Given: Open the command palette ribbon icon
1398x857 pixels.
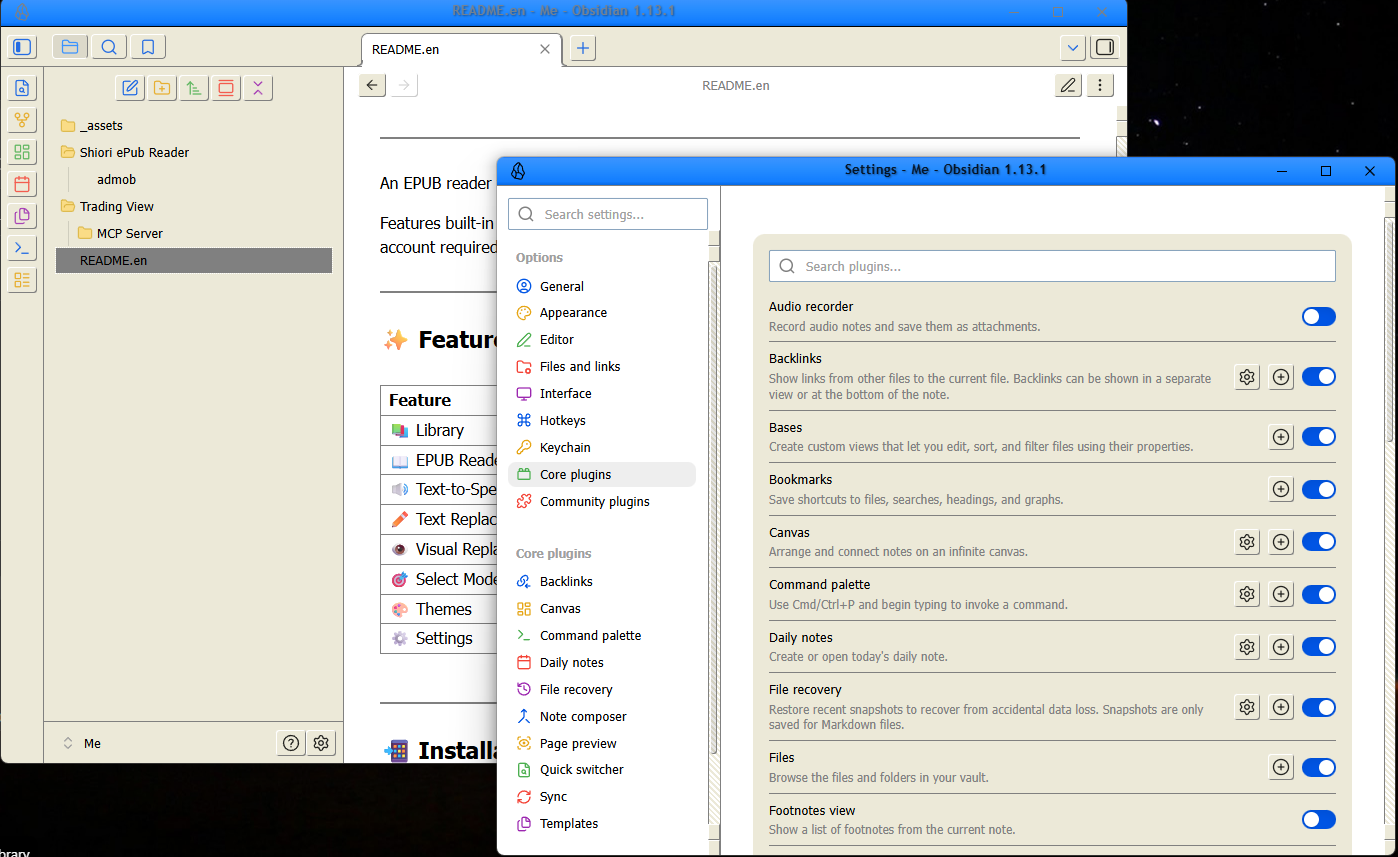Looking at the screenshot, I should click(x=22, y=248).
